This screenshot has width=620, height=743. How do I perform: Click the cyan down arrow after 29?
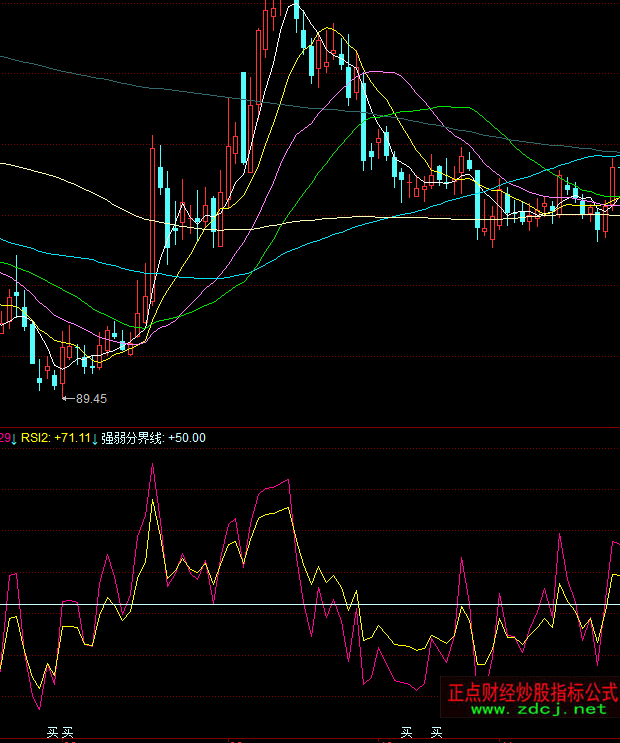[x=14, y=438]
